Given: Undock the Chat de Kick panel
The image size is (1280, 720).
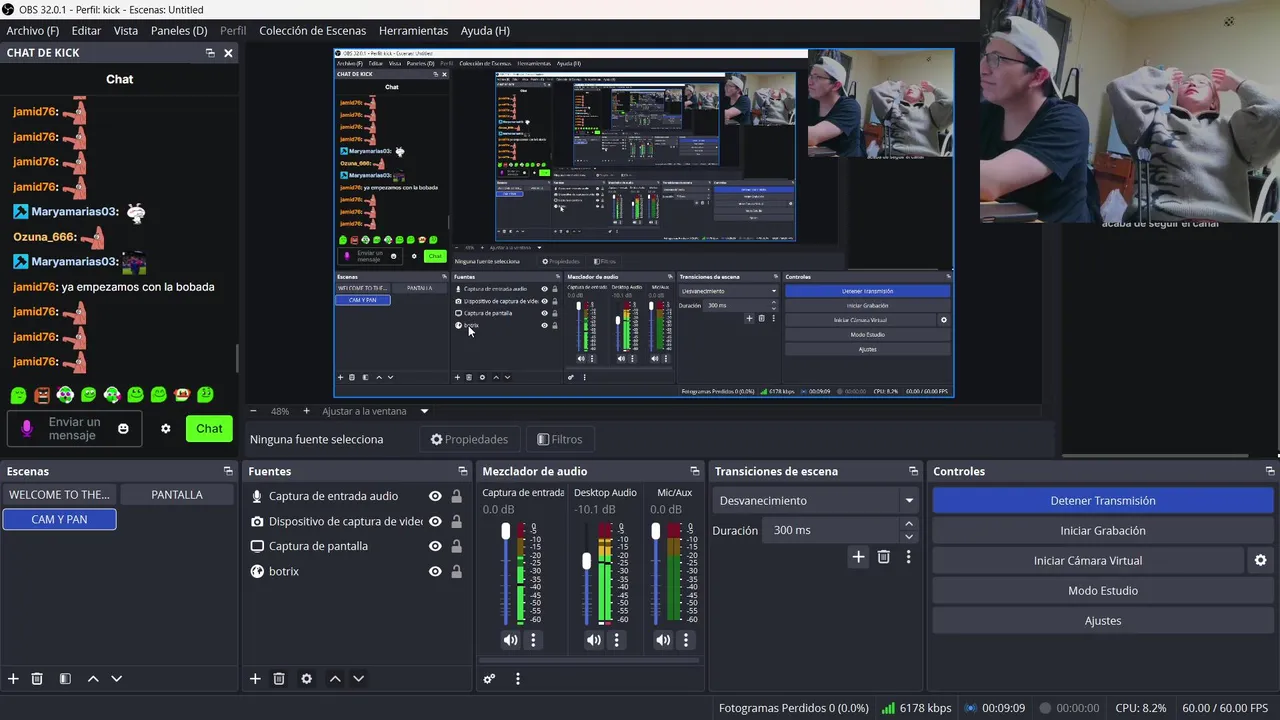Looking at the screenshot, I should tap(210, 53).
